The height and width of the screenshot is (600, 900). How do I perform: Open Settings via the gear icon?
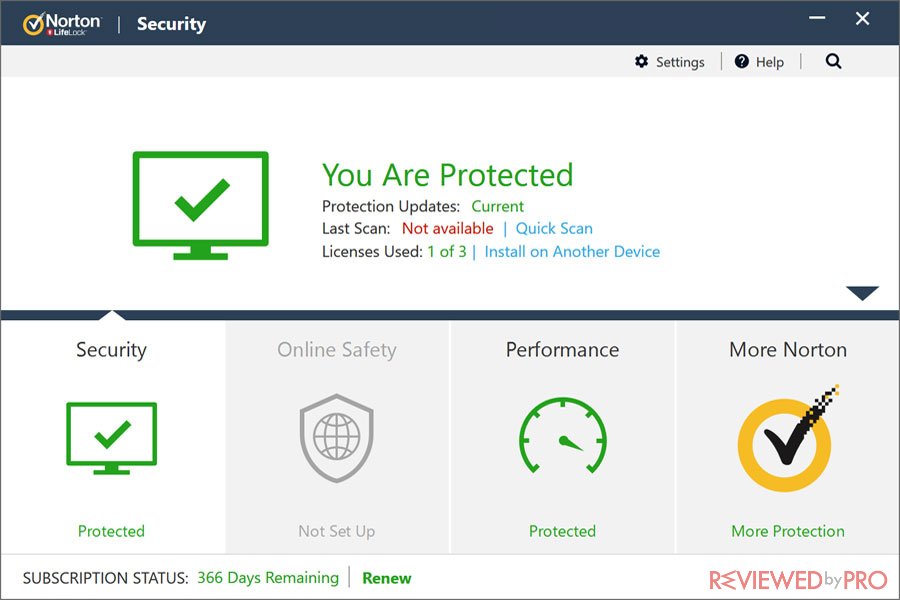coord(642,61)
